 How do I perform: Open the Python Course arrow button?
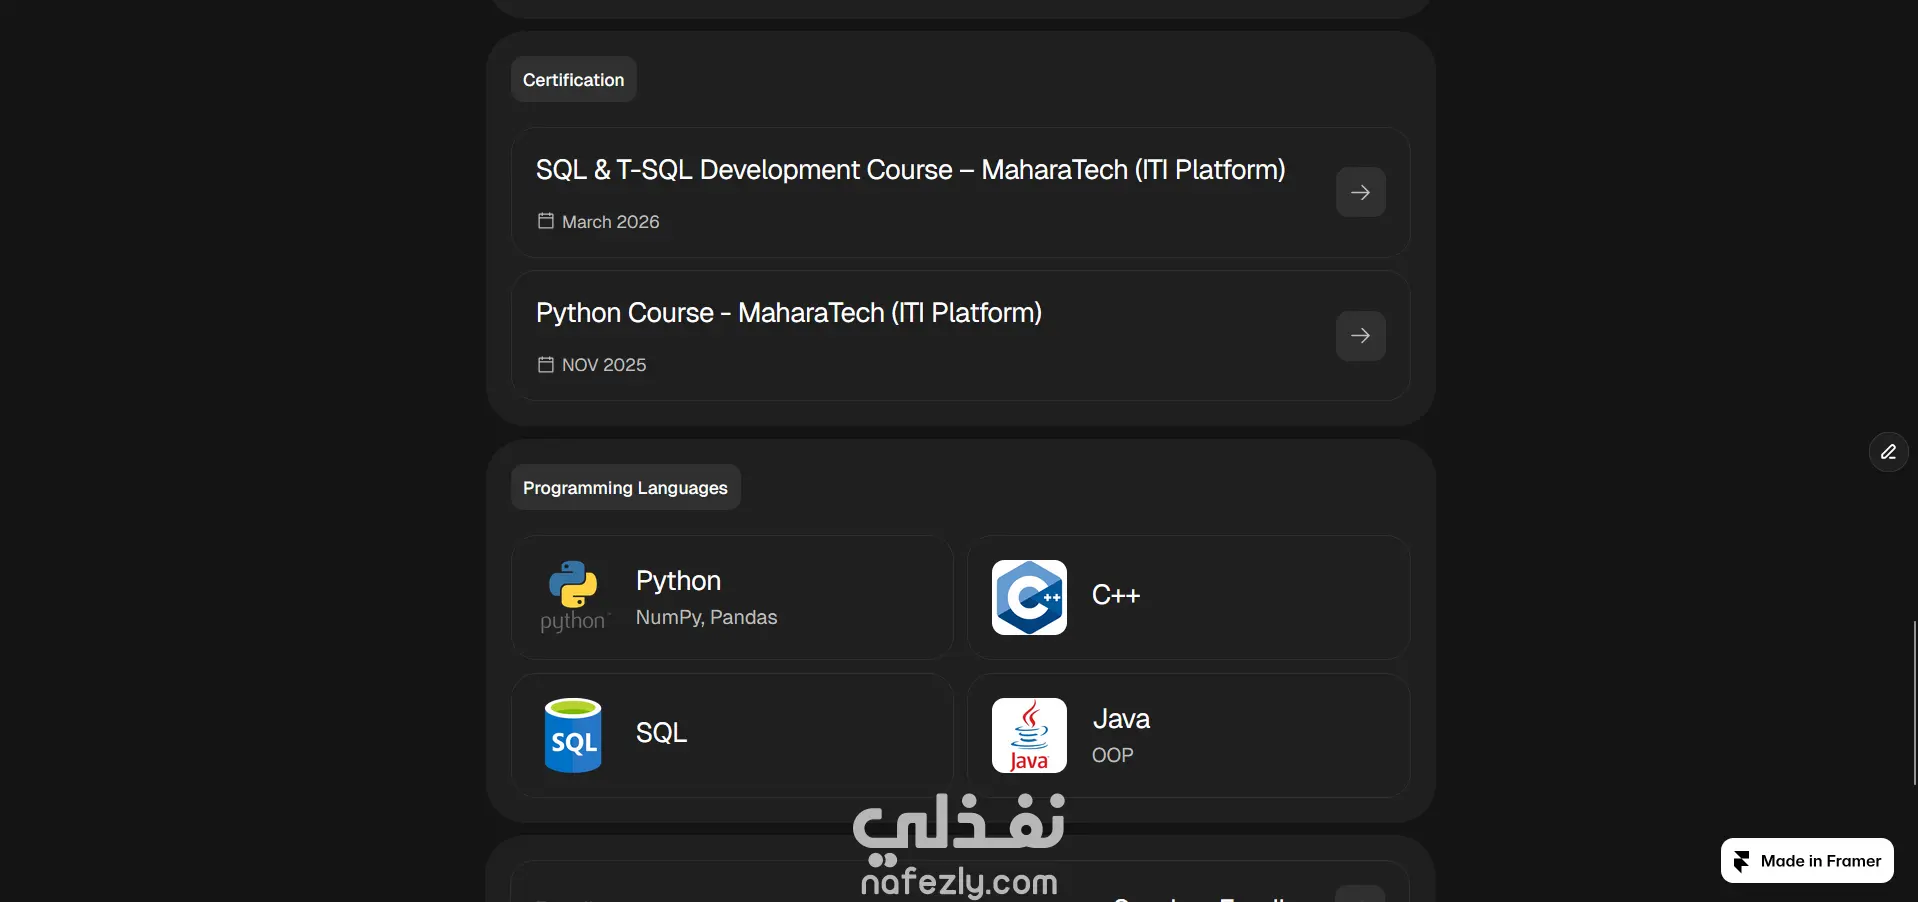(1360, 335)
